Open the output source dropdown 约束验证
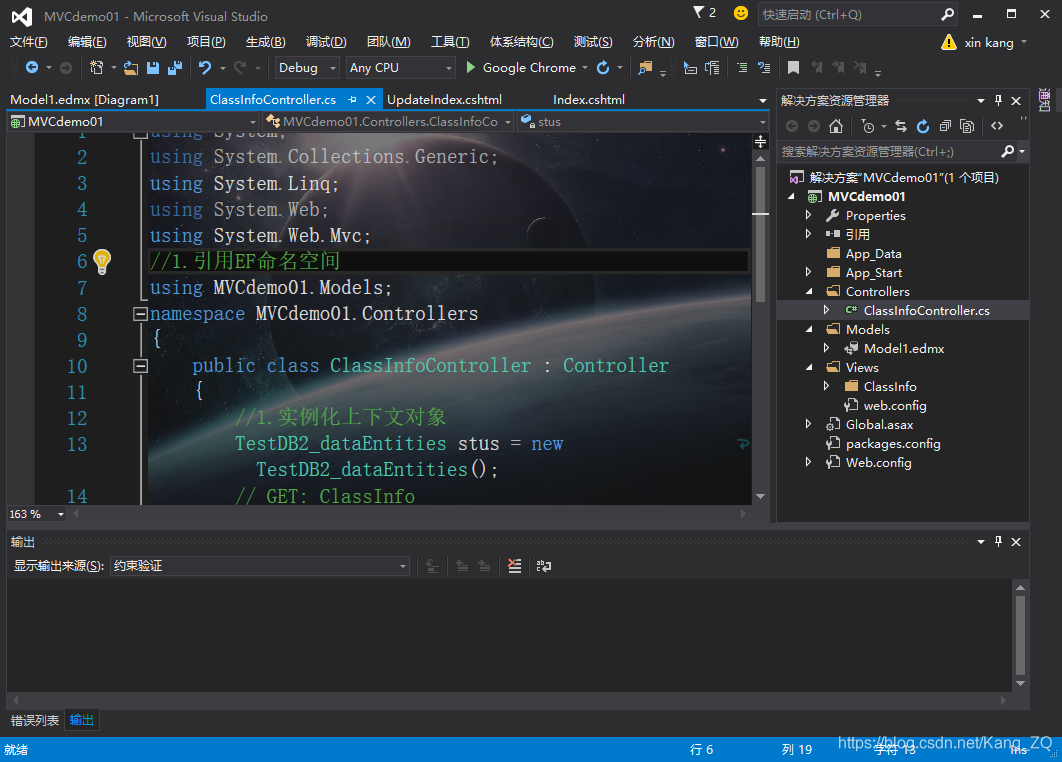The width and height of the screenshot is (1062, 762). [x=260, y=566]
